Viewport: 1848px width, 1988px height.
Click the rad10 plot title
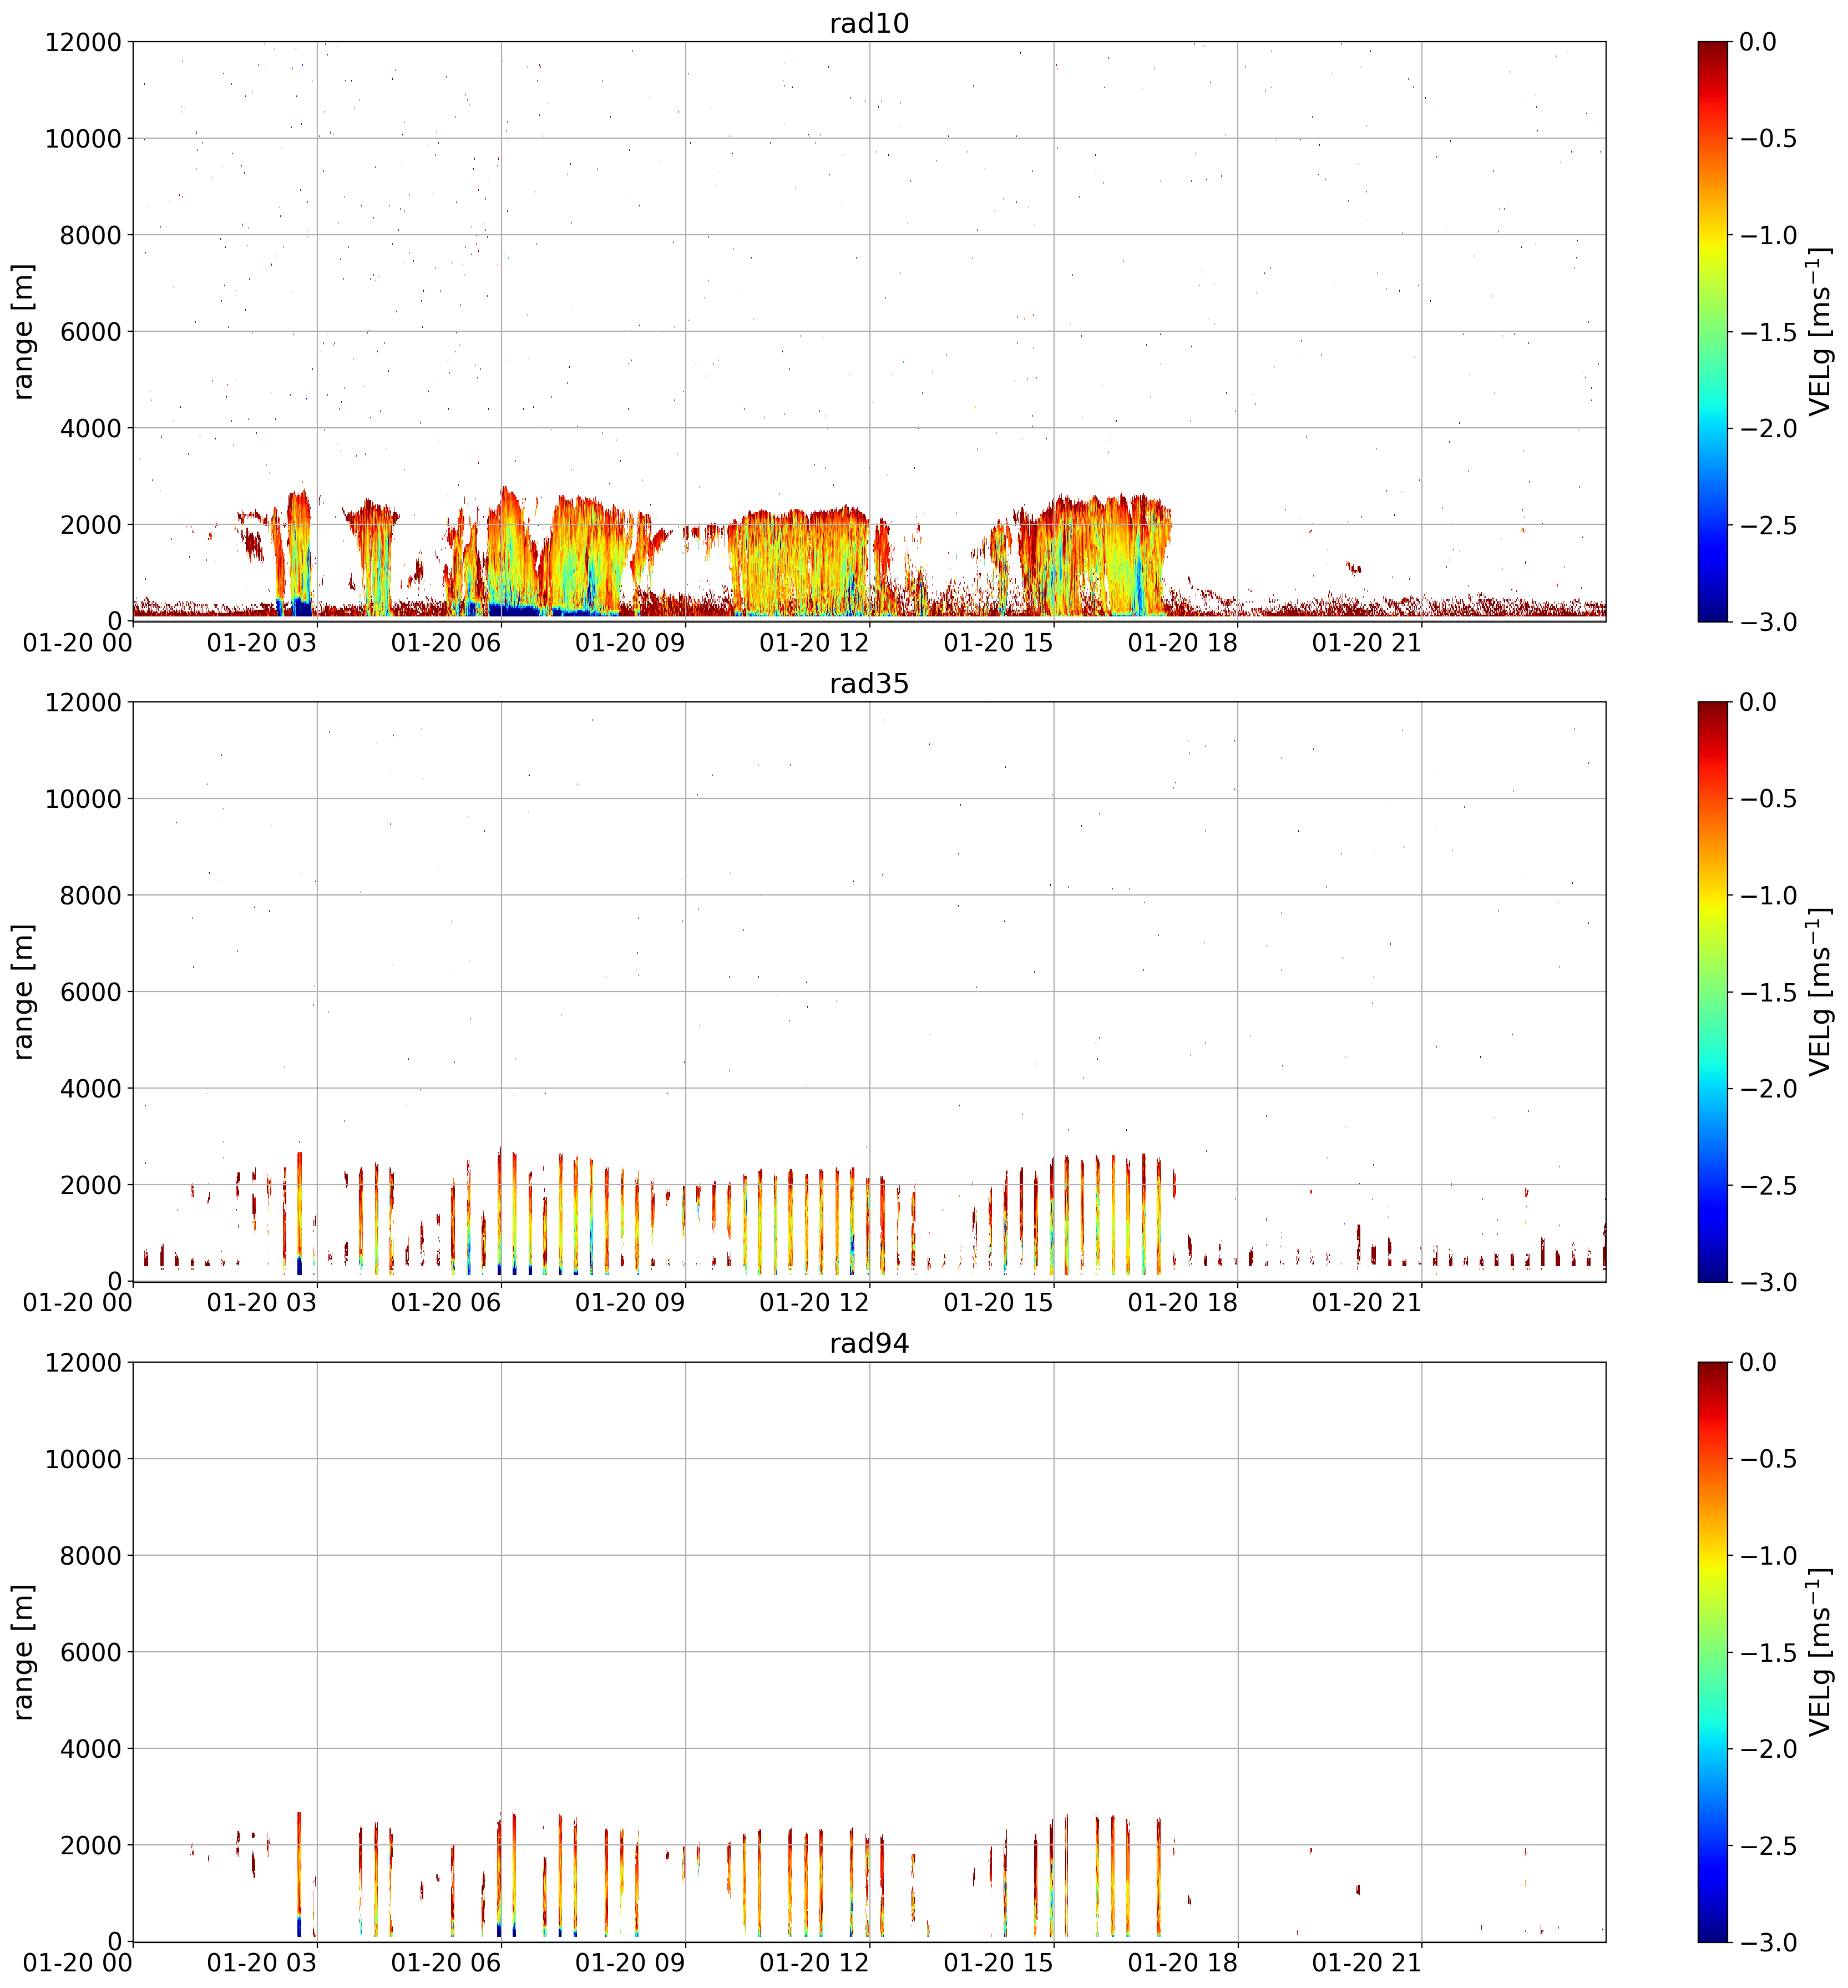coord(869,23)
